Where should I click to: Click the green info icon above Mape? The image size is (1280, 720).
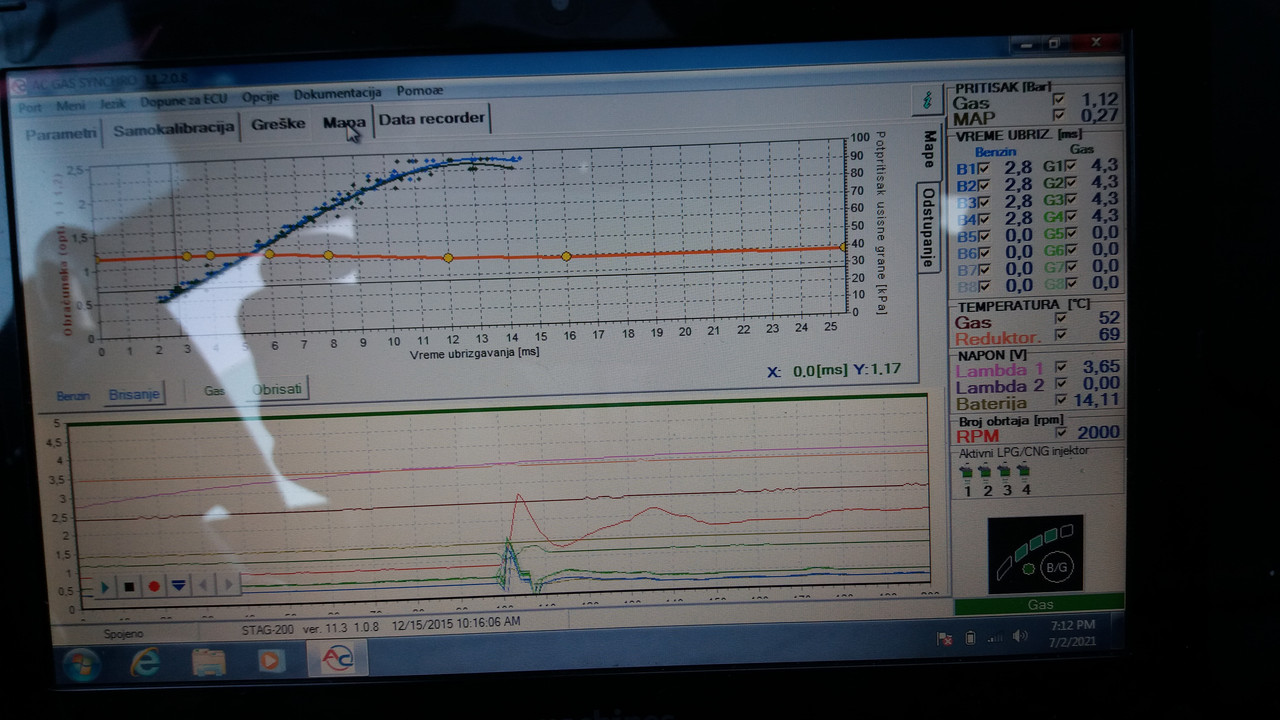(928, 100)
